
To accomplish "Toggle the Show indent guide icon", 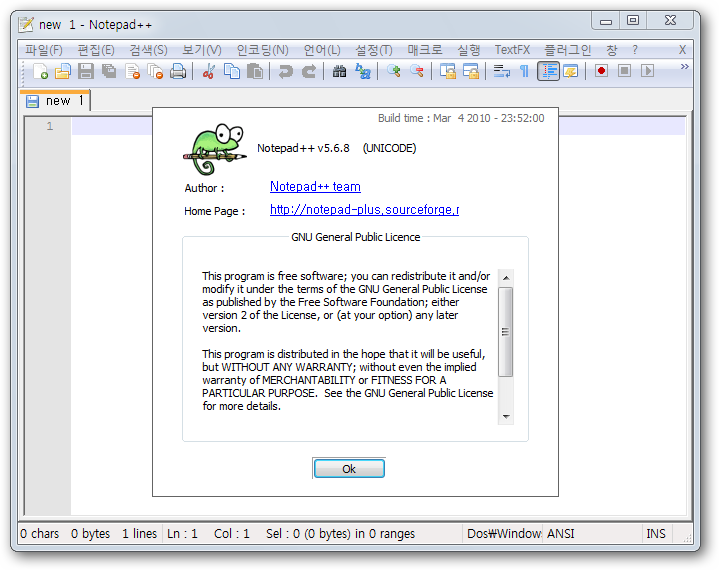I will pos(548,71).
